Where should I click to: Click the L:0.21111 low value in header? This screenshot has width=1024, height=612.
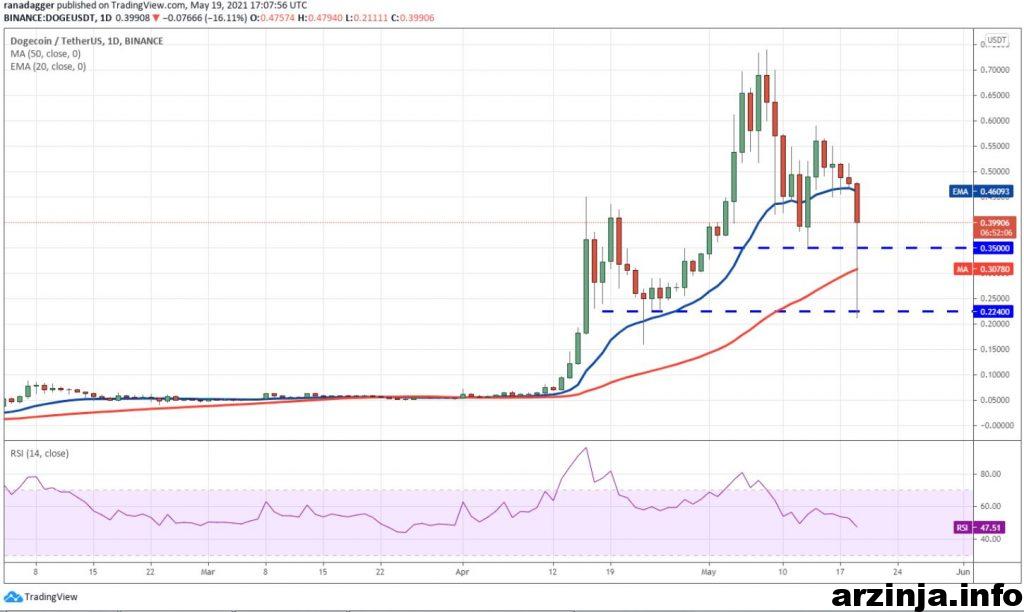[366, 18]
